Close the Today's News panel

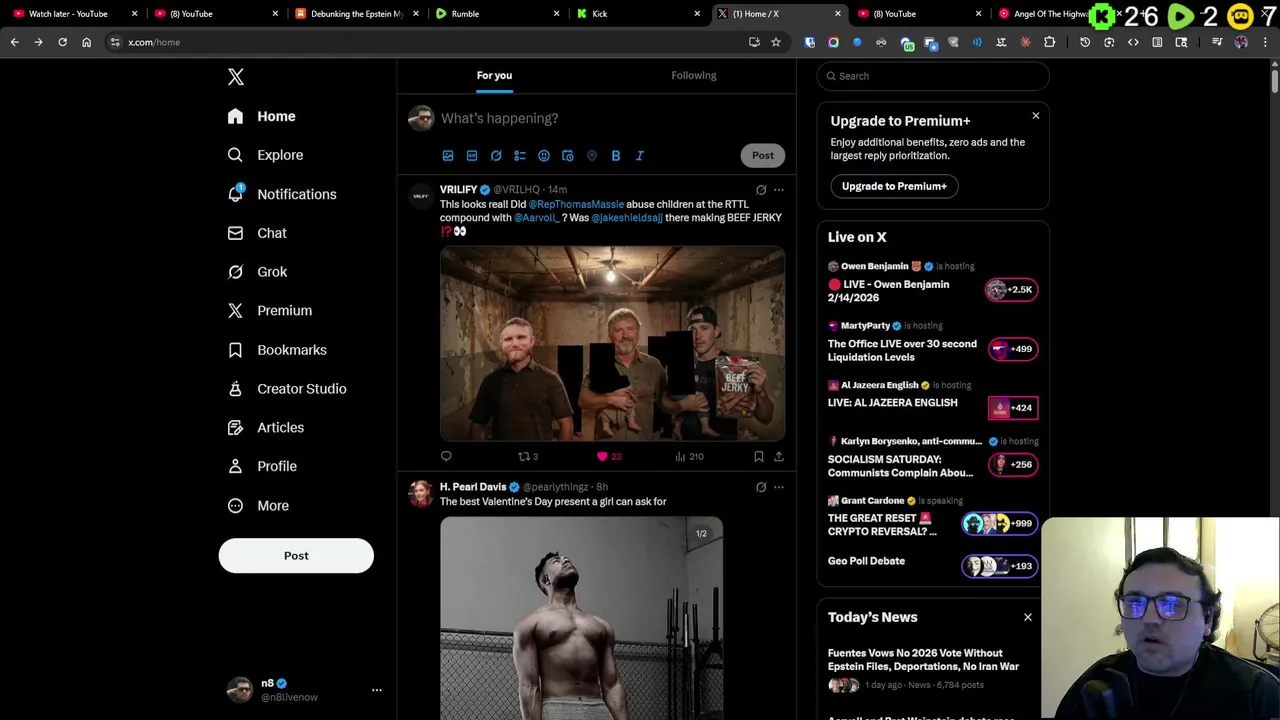coord(1028,617)
